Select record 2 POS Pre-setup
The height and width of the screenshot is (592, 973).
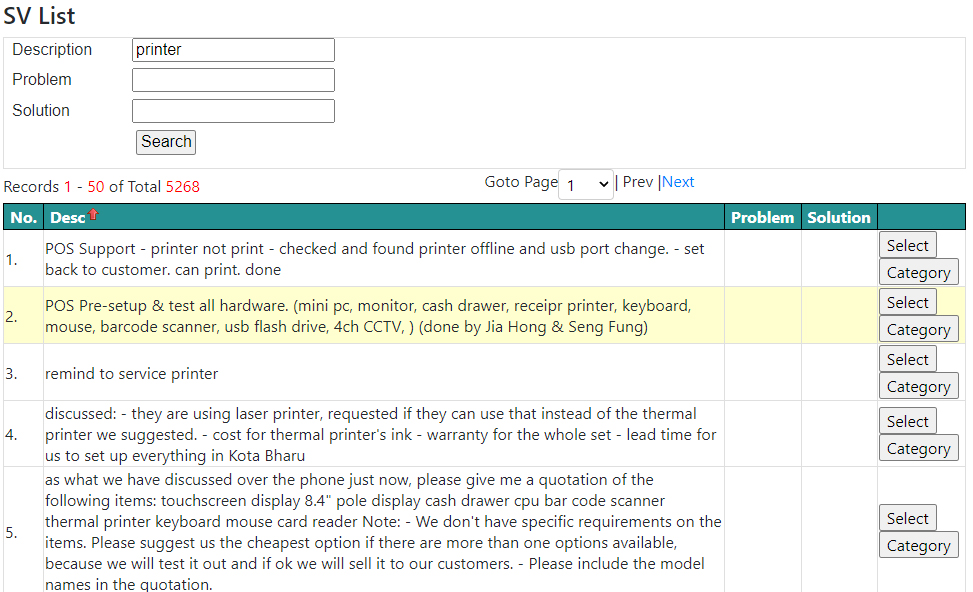click(x=907, y=303)
